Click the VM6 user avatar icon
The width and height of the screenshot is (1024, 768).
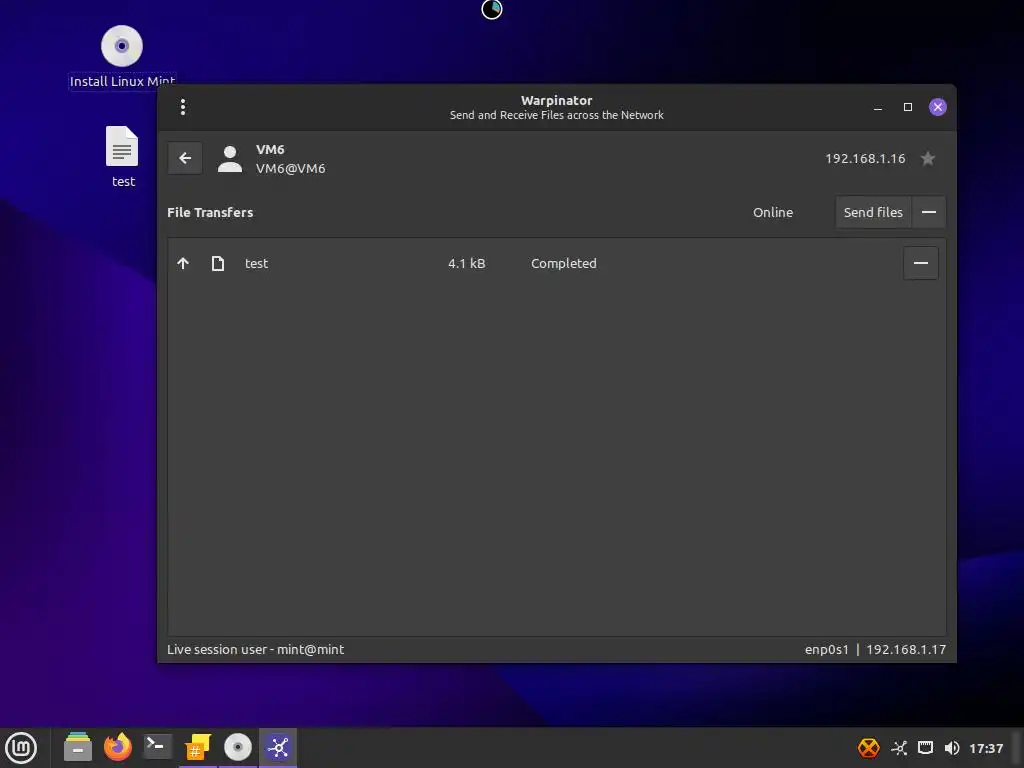click(x=229, y=159)
